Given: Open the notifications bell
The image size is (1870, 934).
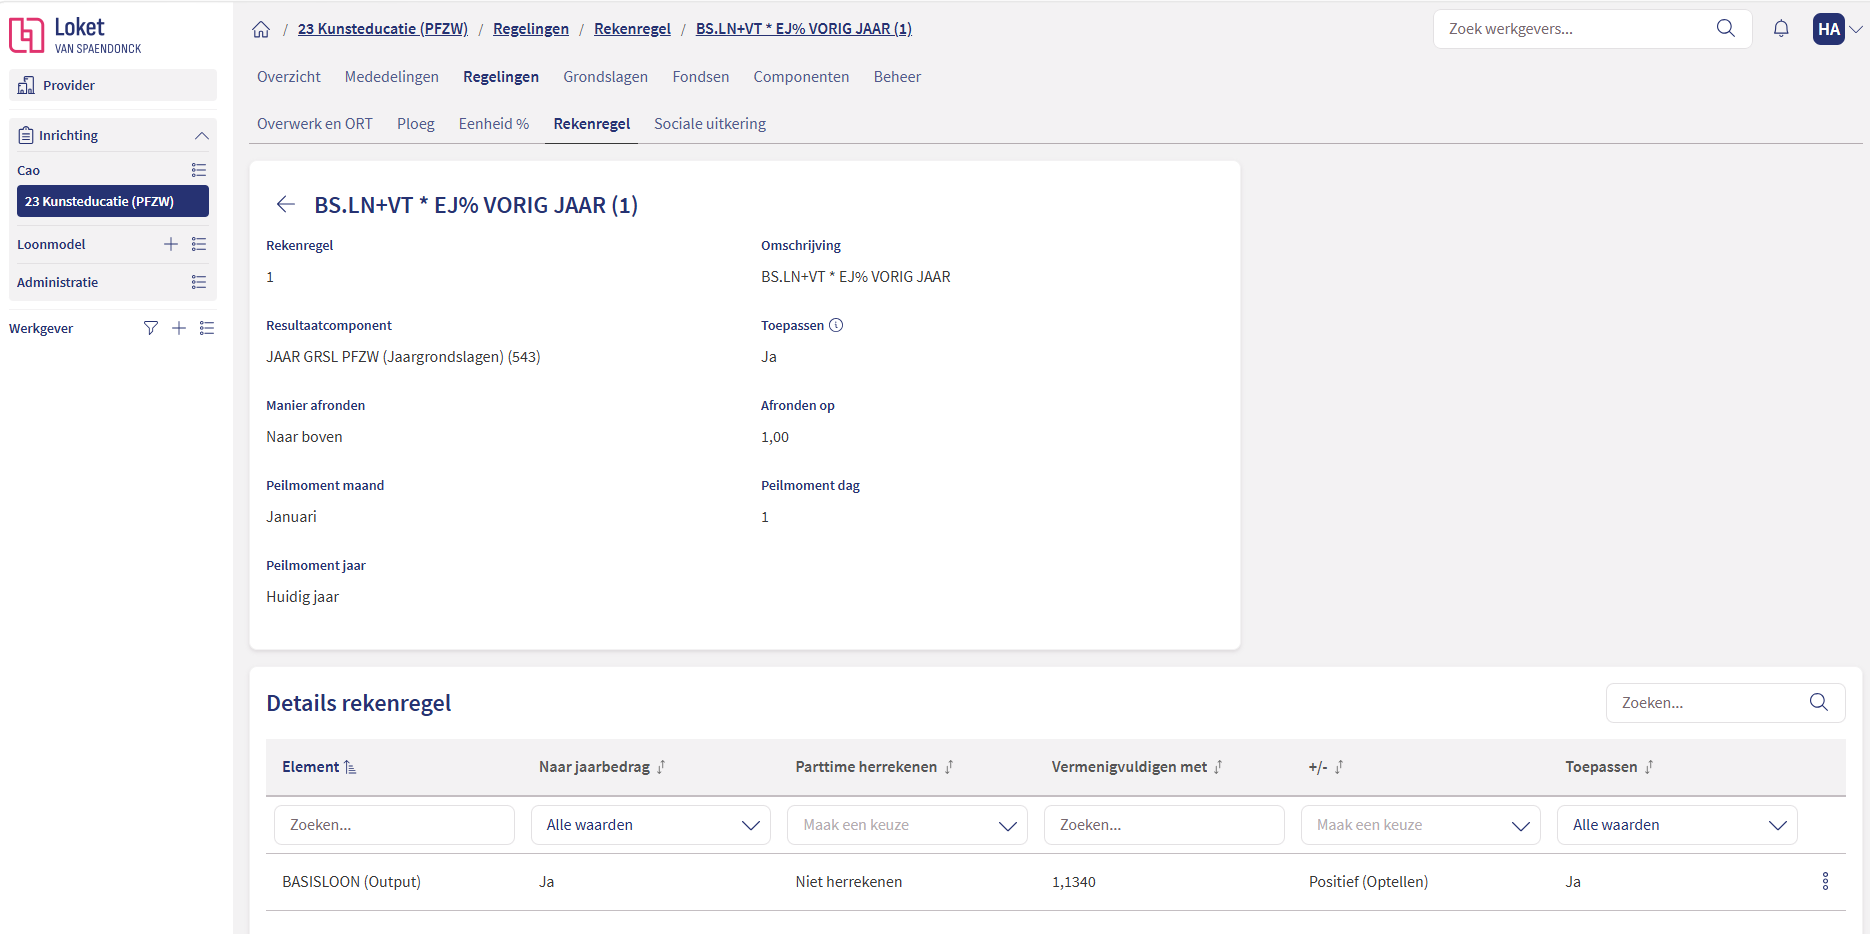Looking at the screenshot, I should 1781,29.
